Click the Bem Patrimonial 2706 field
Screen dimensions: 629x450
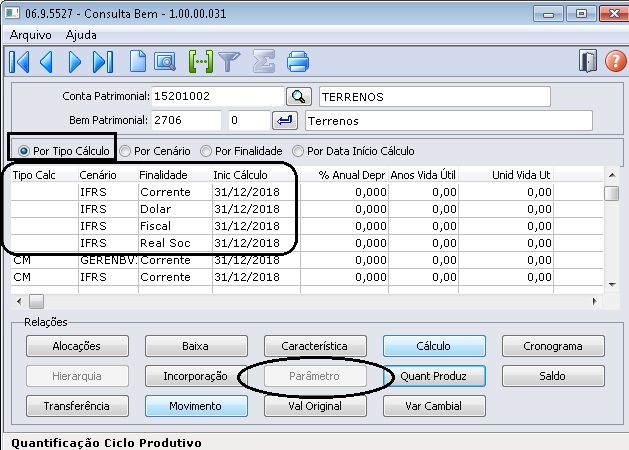[x=187, y=120]
